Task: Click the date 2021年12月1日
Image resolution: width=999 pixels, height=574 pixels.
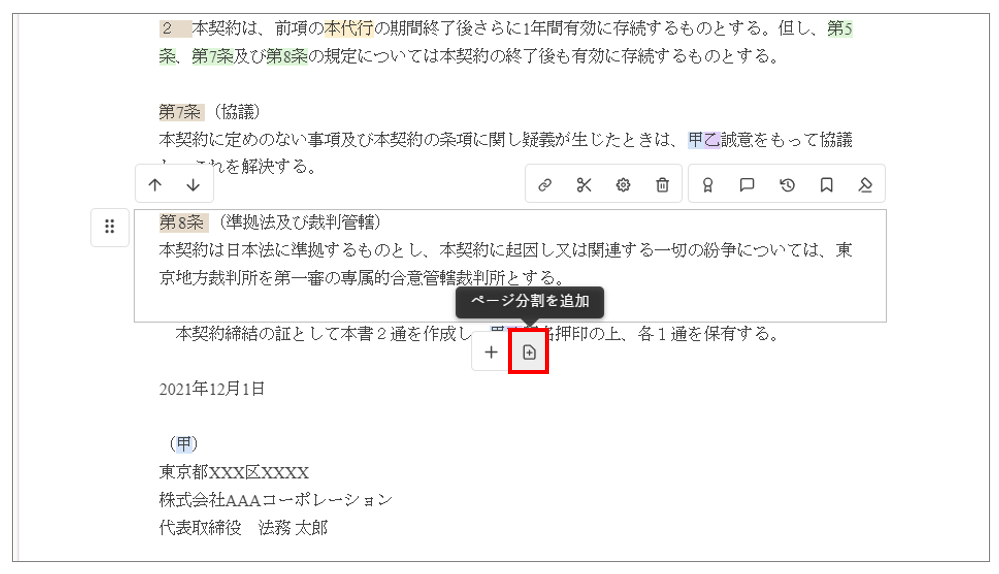Action: 212,389
